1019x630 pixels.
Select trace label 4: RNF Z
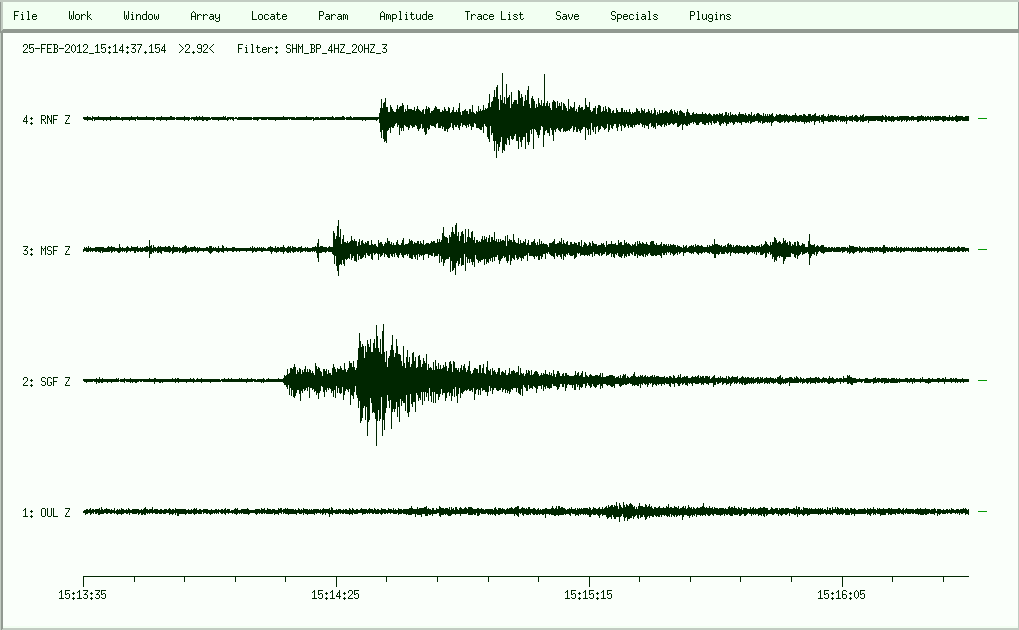click(47, 120)
